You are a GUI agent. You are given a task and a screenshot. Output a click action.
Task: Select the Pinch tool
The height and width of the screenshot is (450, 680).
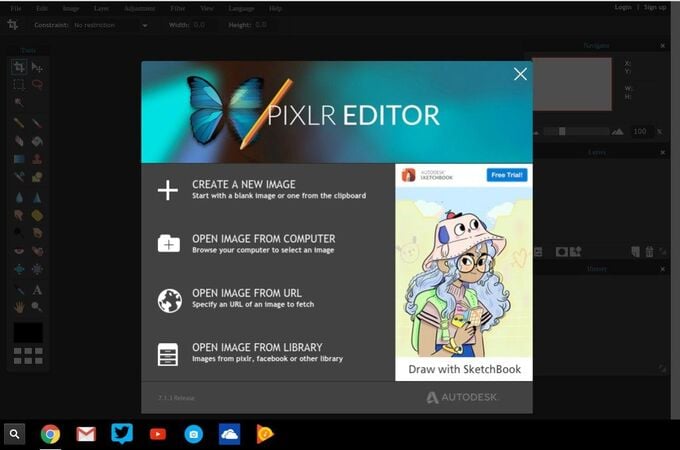click(37, 269)
